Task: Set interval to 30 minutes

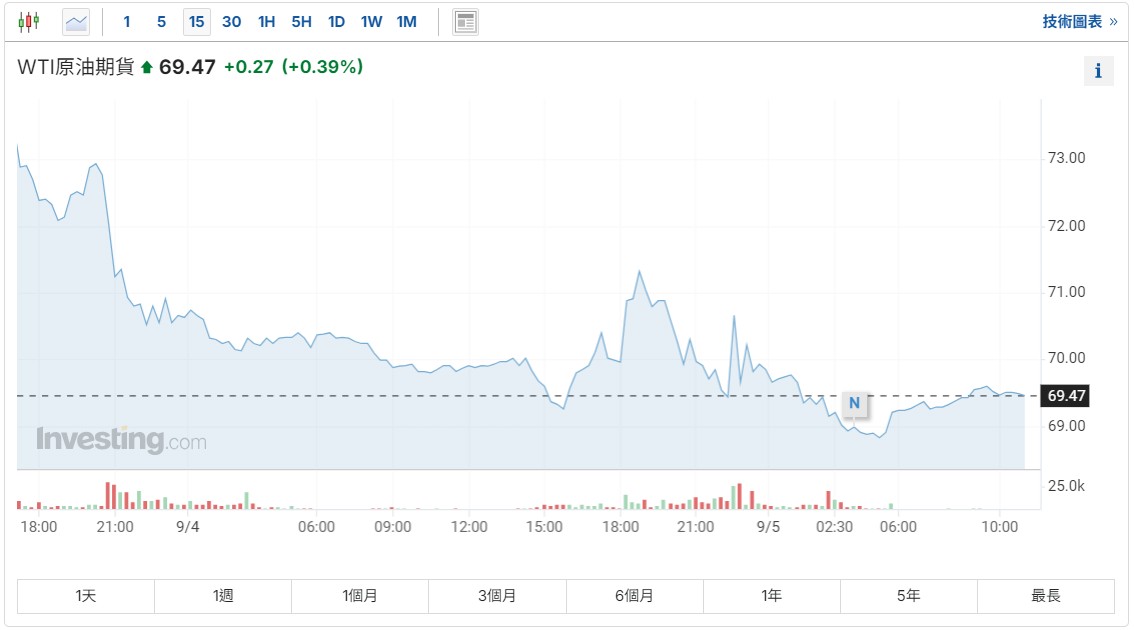Action: coord(231,22)
